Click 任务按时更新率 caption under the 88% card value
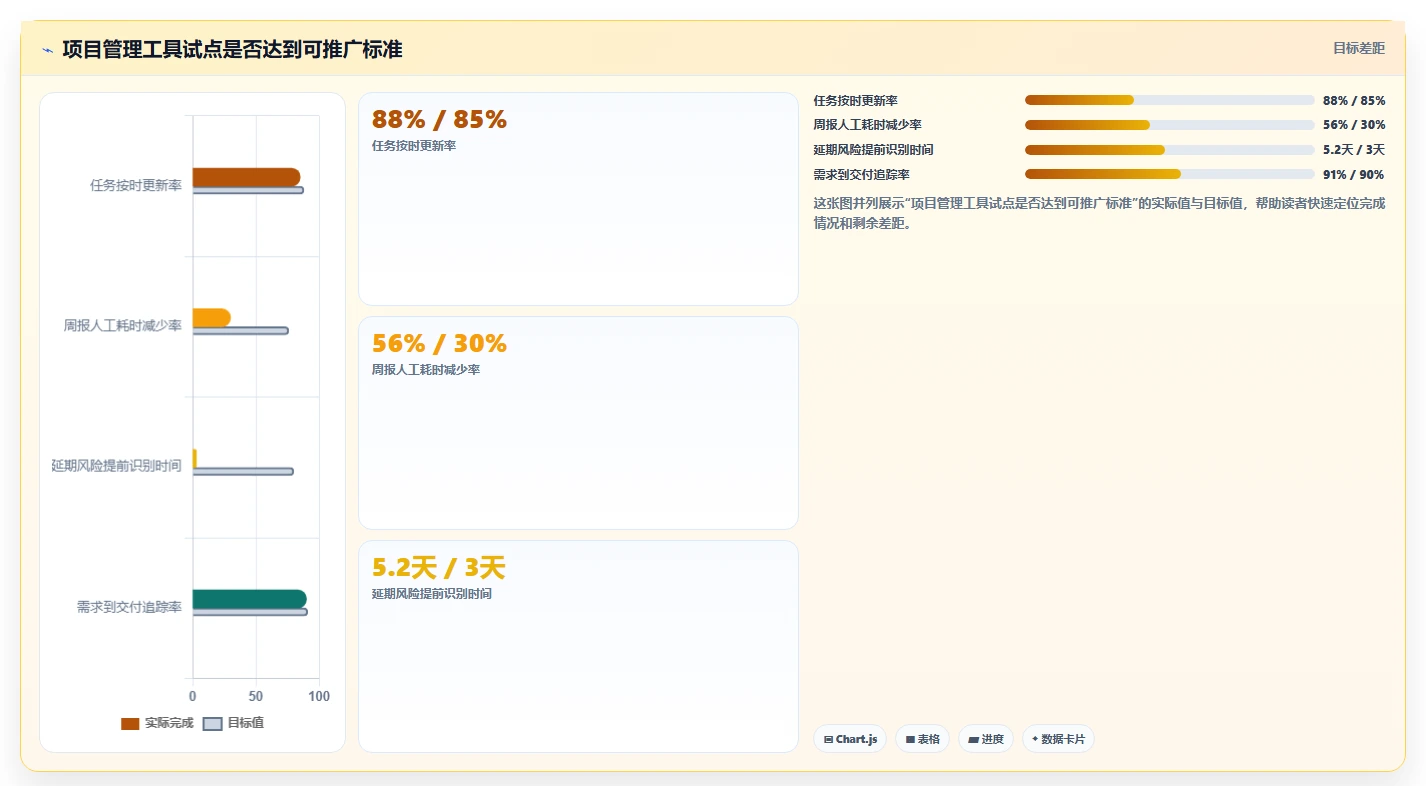The height and width of the screenshot is (786, 1426). pyautogui.click(x=413, y=146)
